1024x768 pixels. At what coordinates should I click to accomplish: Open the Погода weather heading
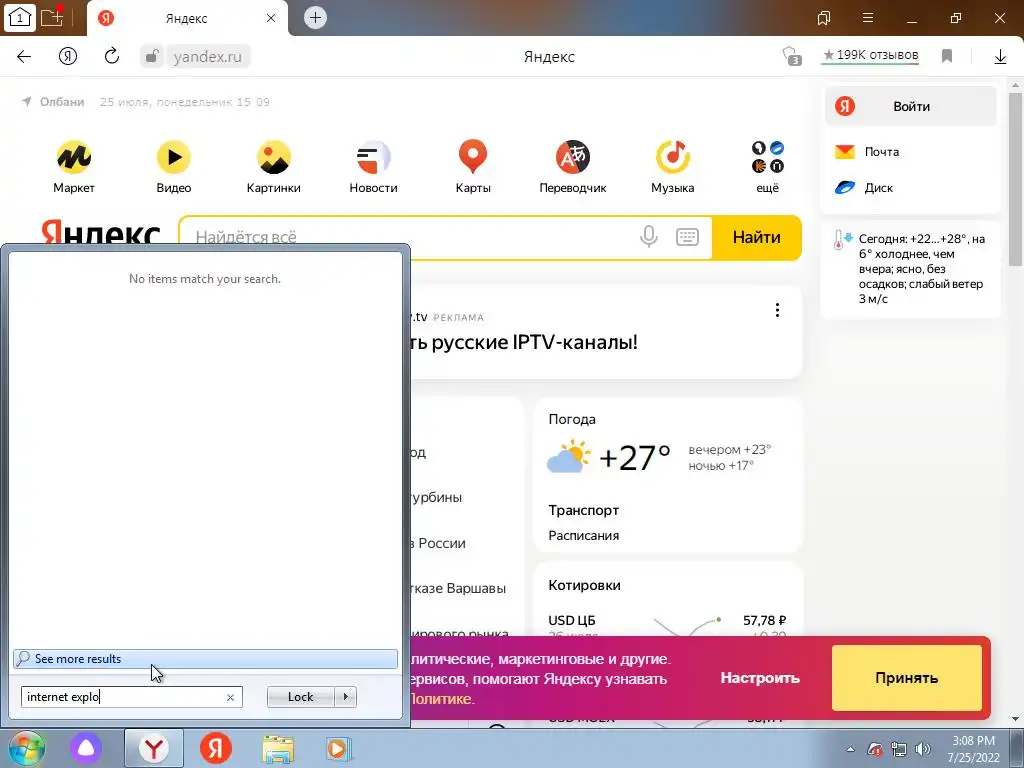(x=572, y=419)
